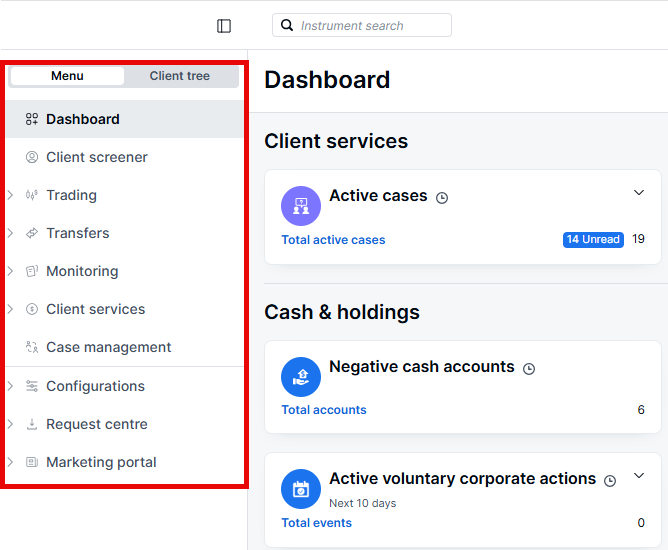Click the Active cases purple icon
This screenshot has height=550, width=668.
coord(301,206)
